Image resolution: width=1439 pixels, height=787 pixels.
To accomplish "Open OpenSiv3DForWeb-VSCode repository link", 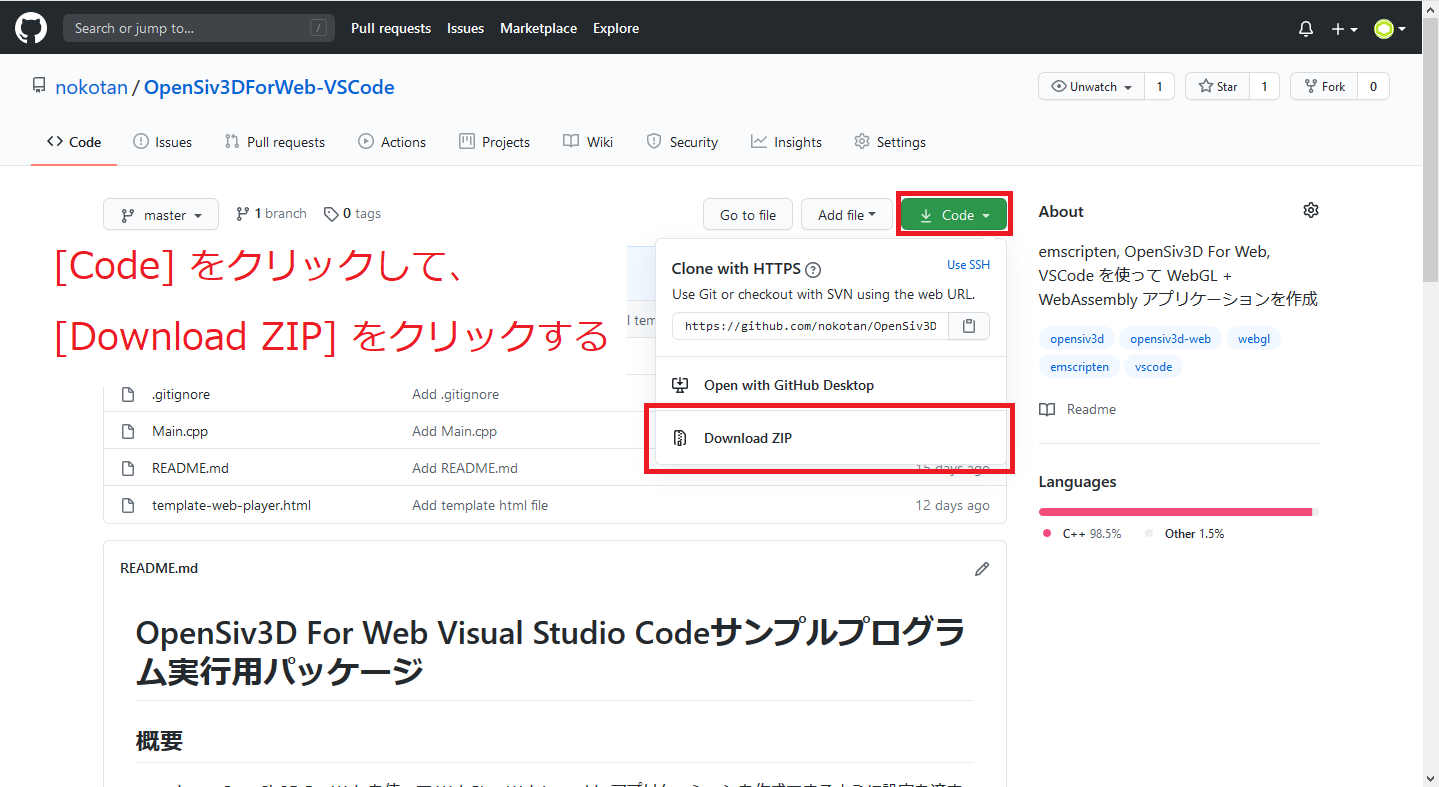I will (269, 87).
